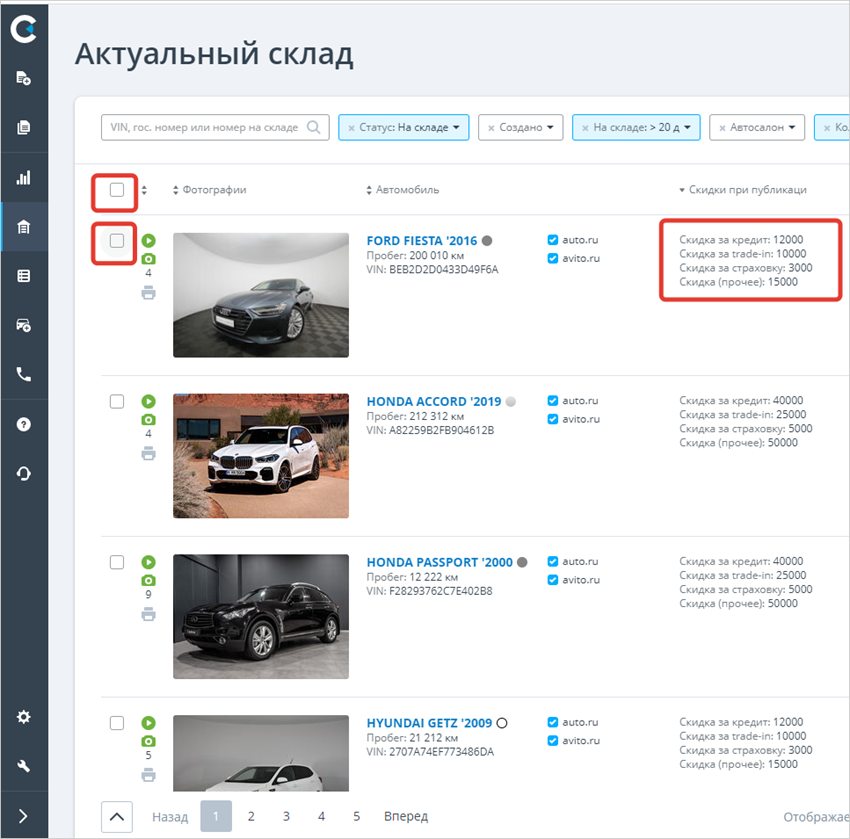Click the app logo in sidebar
The width and height of the screenshot is (850, 839).
pyautogui.click(x=23, y=29)
